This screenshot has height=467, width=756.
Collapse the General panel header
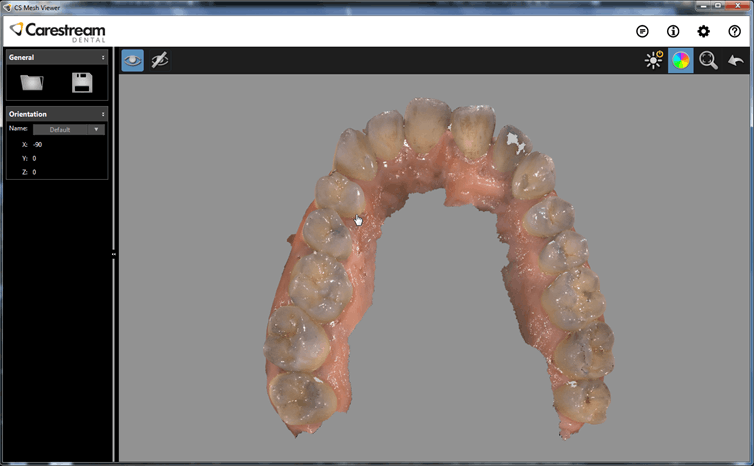(57, 57)
